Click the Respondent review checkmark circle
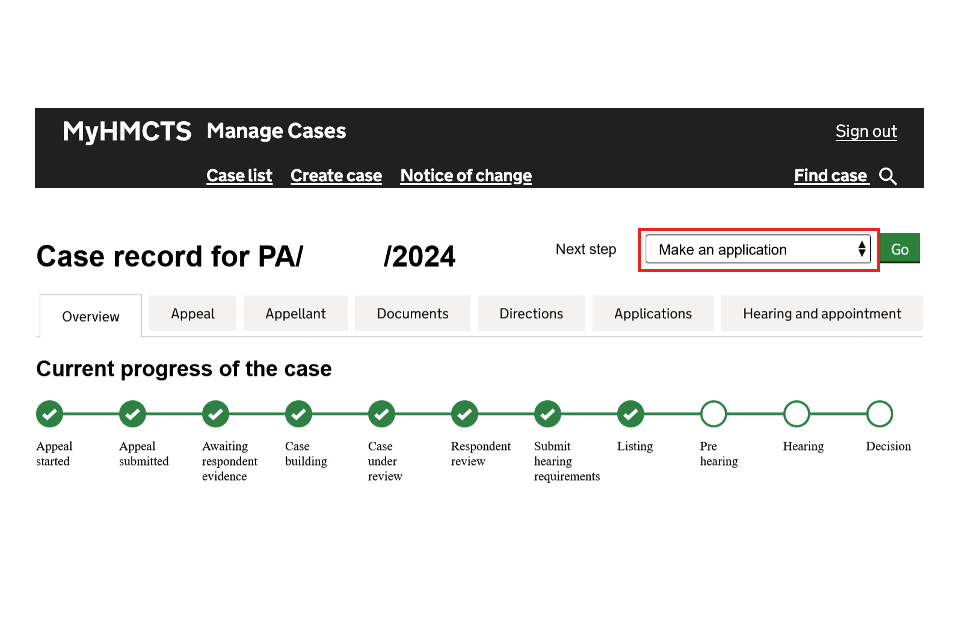 coord(464,413)
